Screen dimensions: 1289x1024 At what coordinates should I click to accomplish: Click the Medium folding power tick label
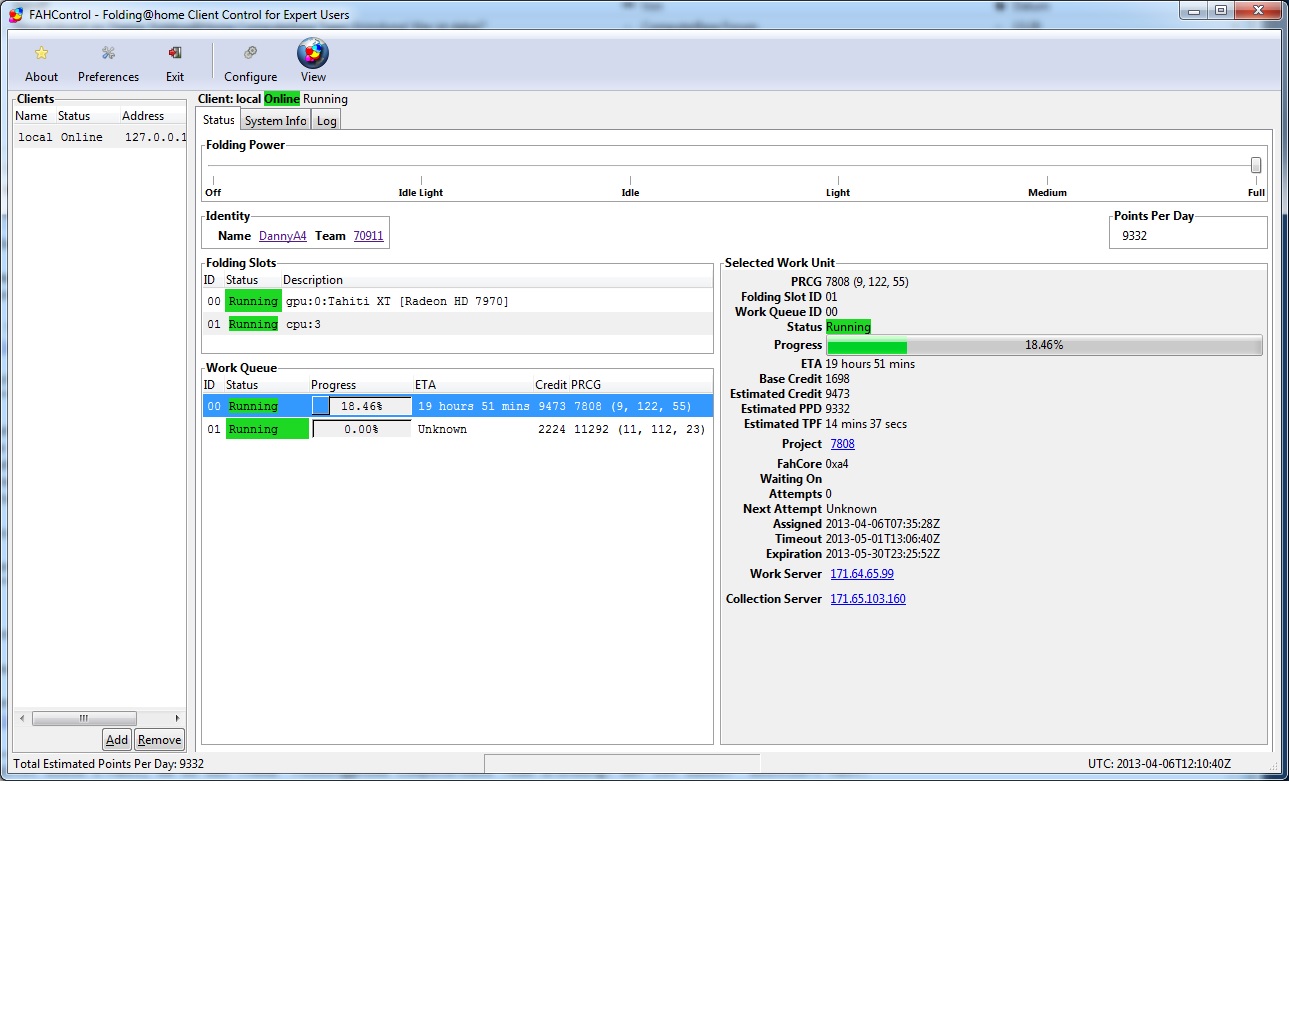1047,193
